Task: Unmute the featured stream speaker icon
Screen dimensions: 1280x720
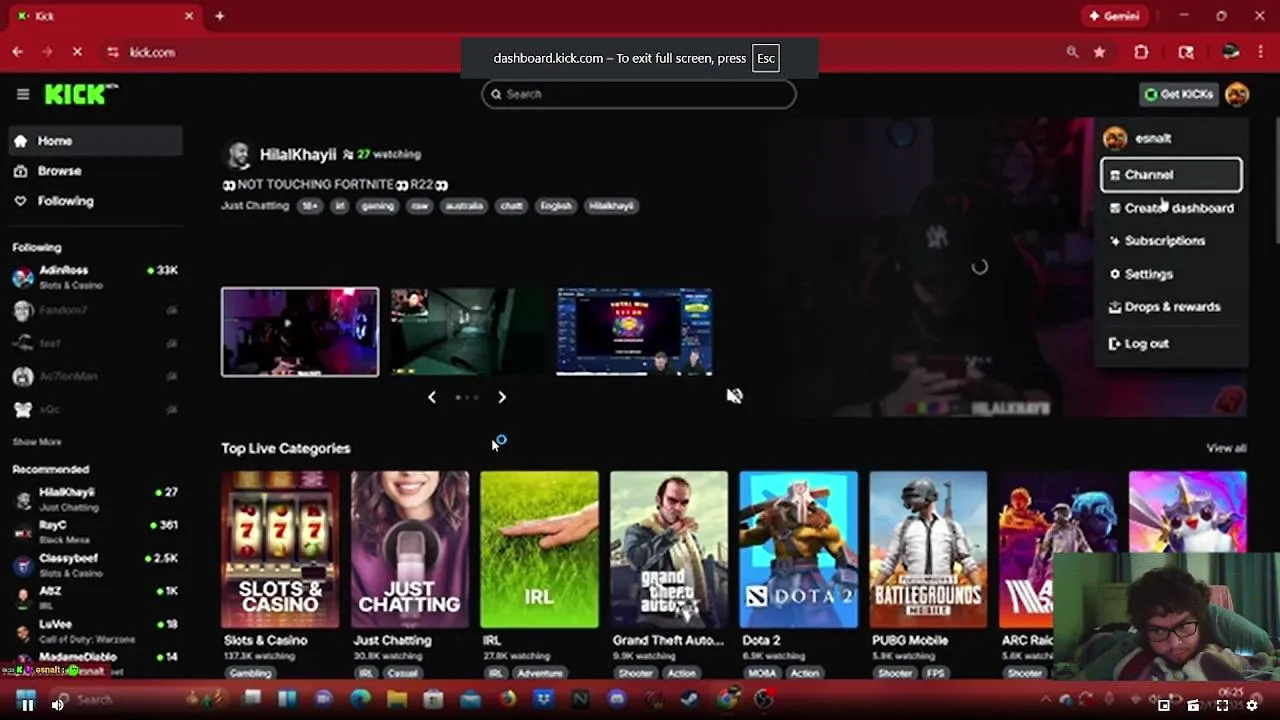Action: (735, 396)
